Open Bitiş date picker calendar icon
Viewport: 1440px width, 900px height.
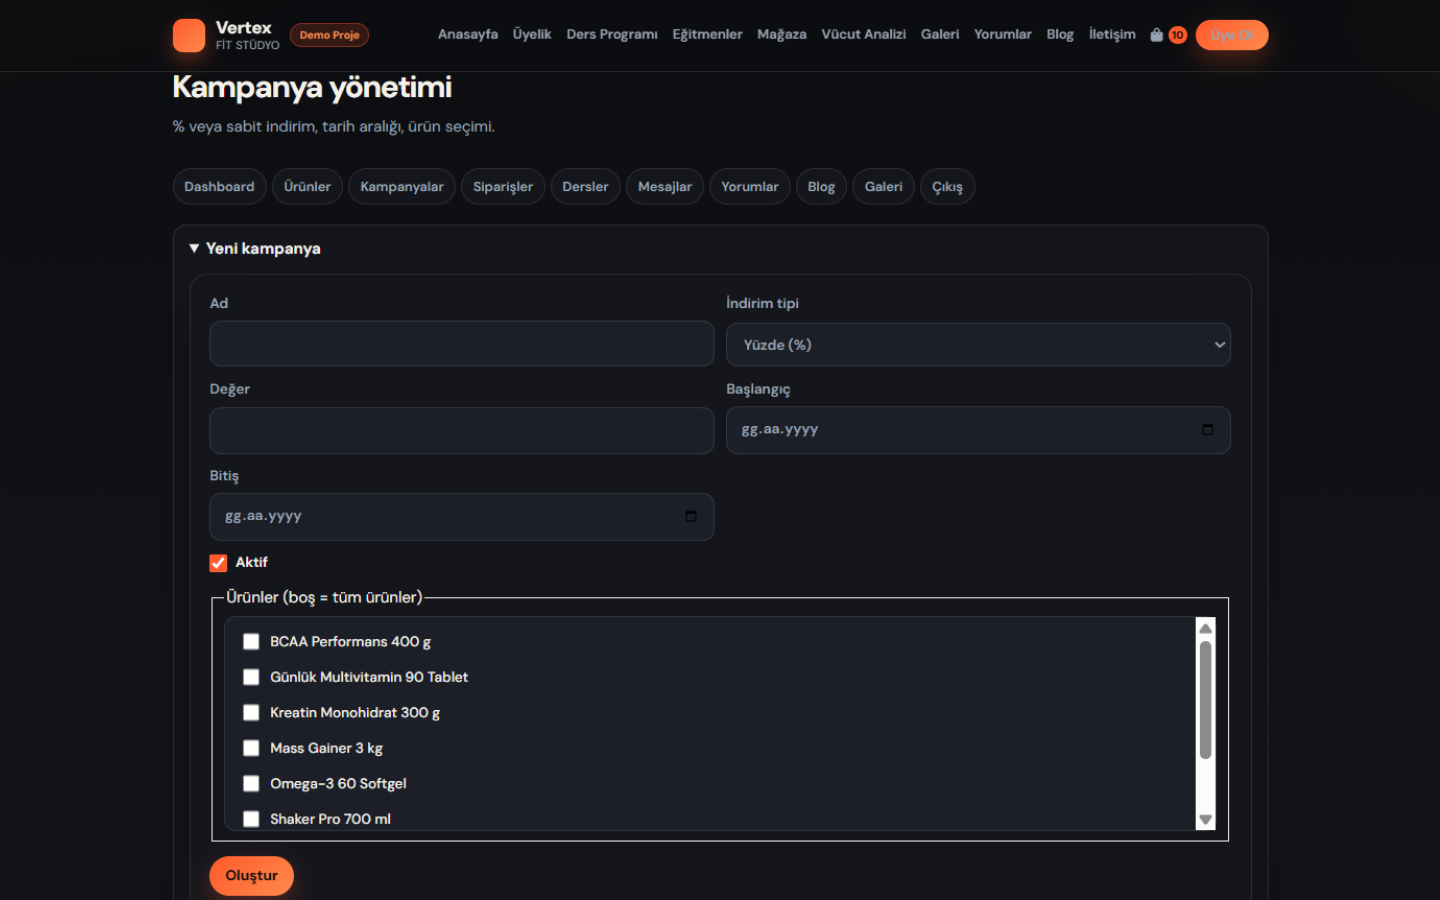click(691, 516)
